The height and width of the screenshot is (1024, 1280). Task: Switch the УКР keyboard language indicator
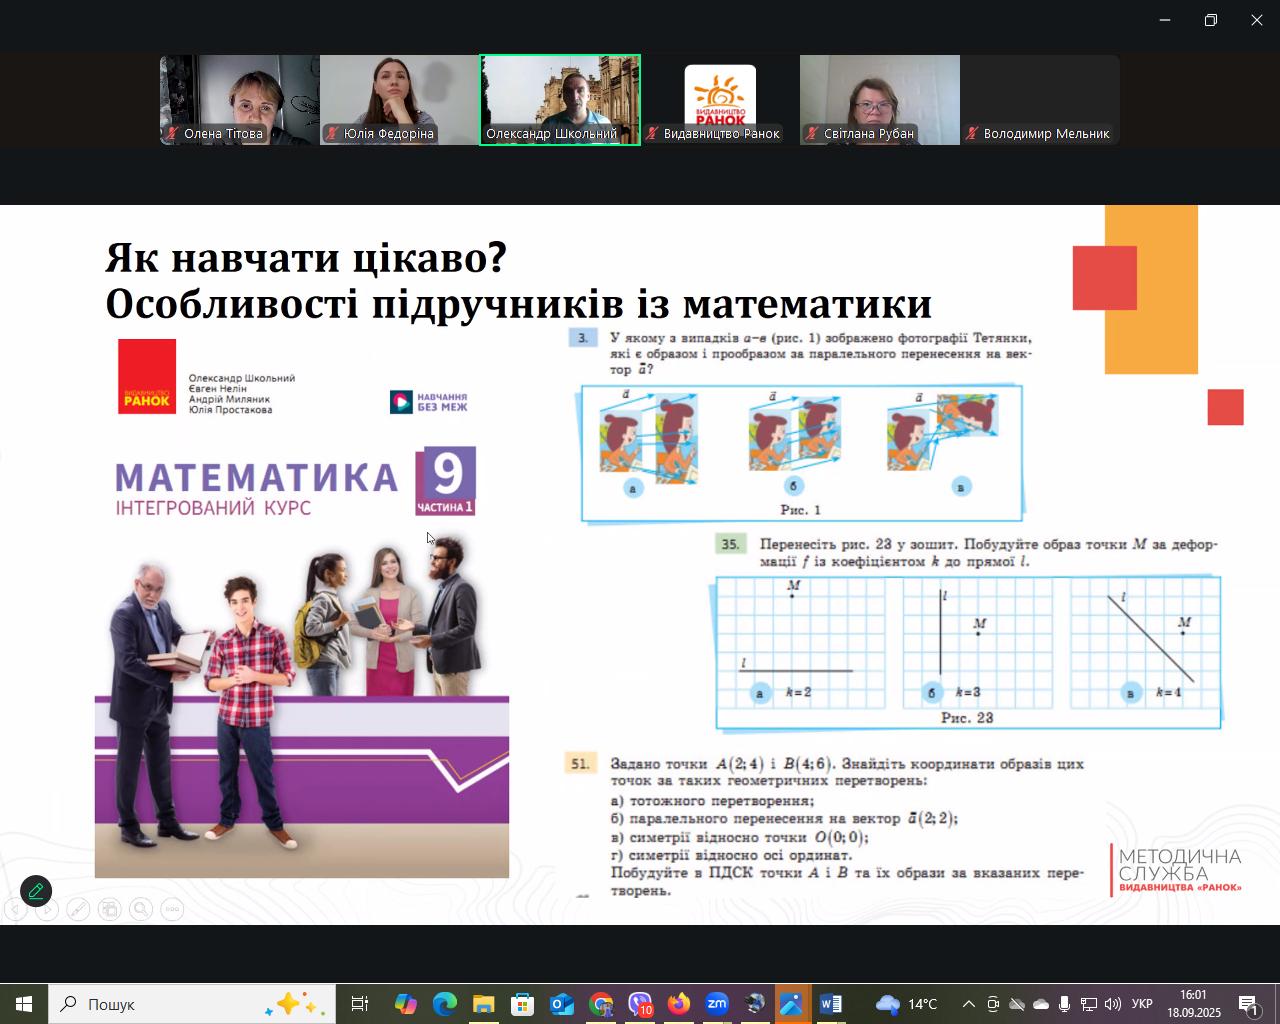click(x=1142, y=1004)
